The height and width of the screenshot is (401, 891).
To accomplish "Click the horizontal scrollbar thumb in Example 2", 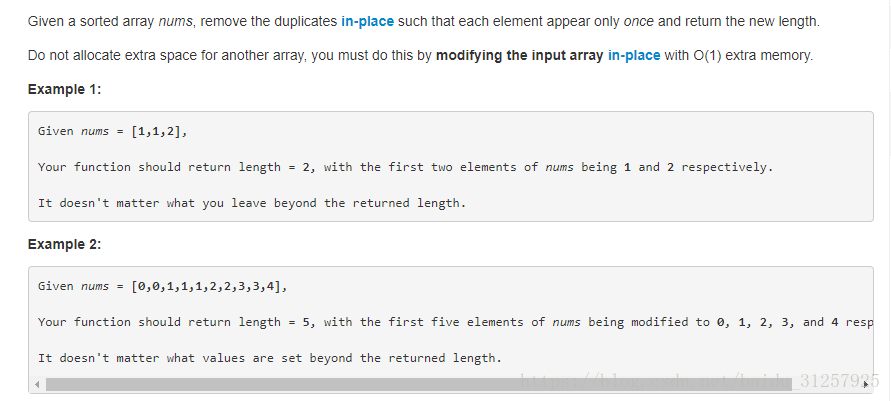I will pos(419,385).
